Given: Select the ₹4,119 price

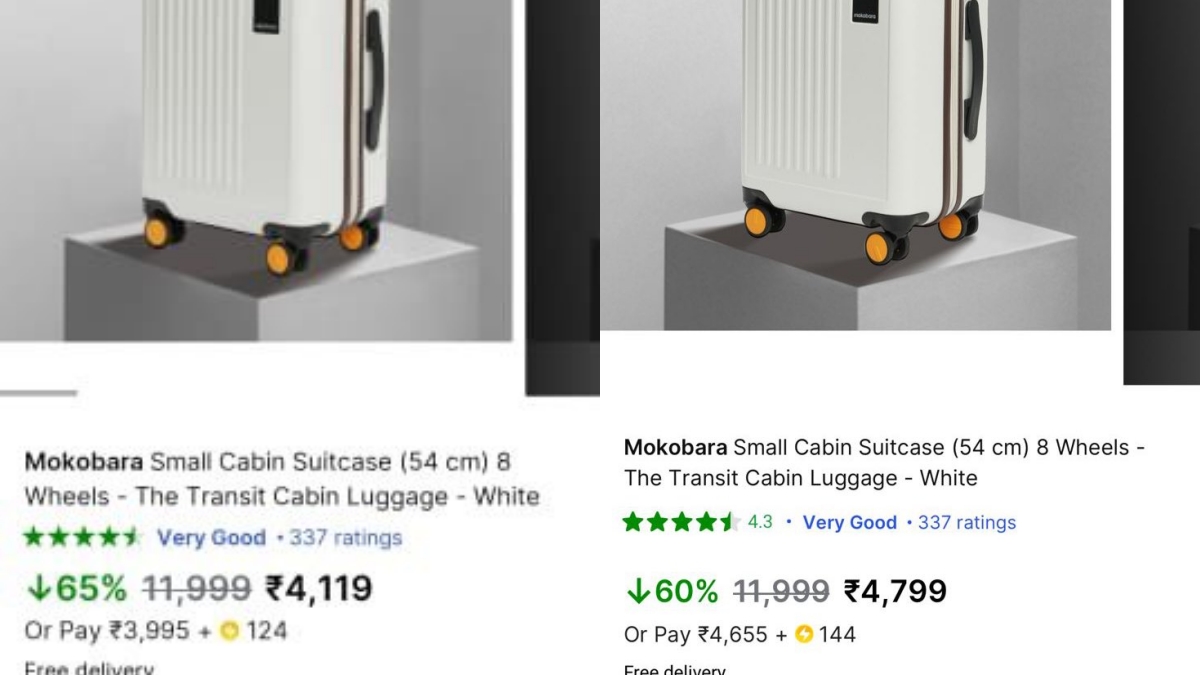Looking at the screenshot, I should point(318,588).
